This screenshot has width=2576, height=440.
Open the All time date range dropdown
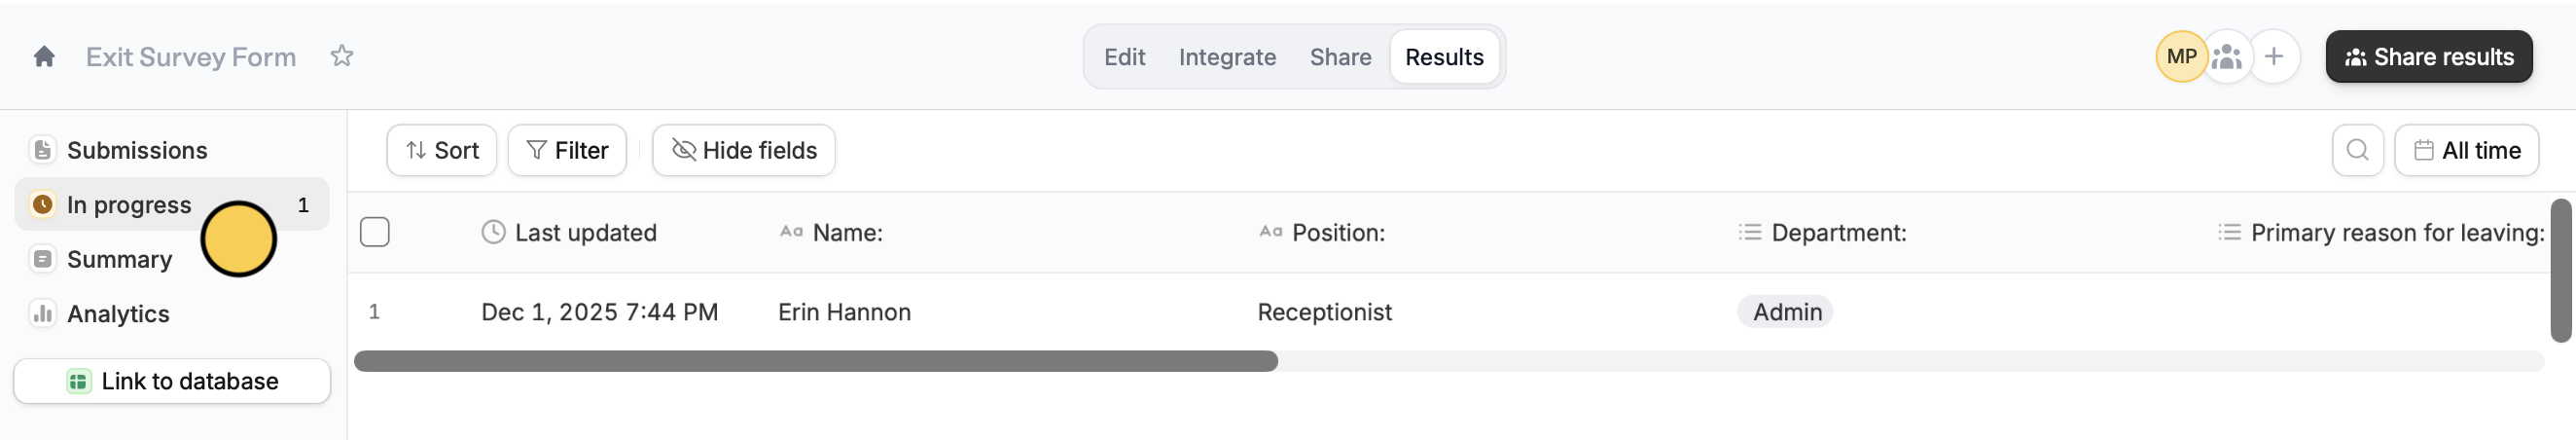[2466, 150]
